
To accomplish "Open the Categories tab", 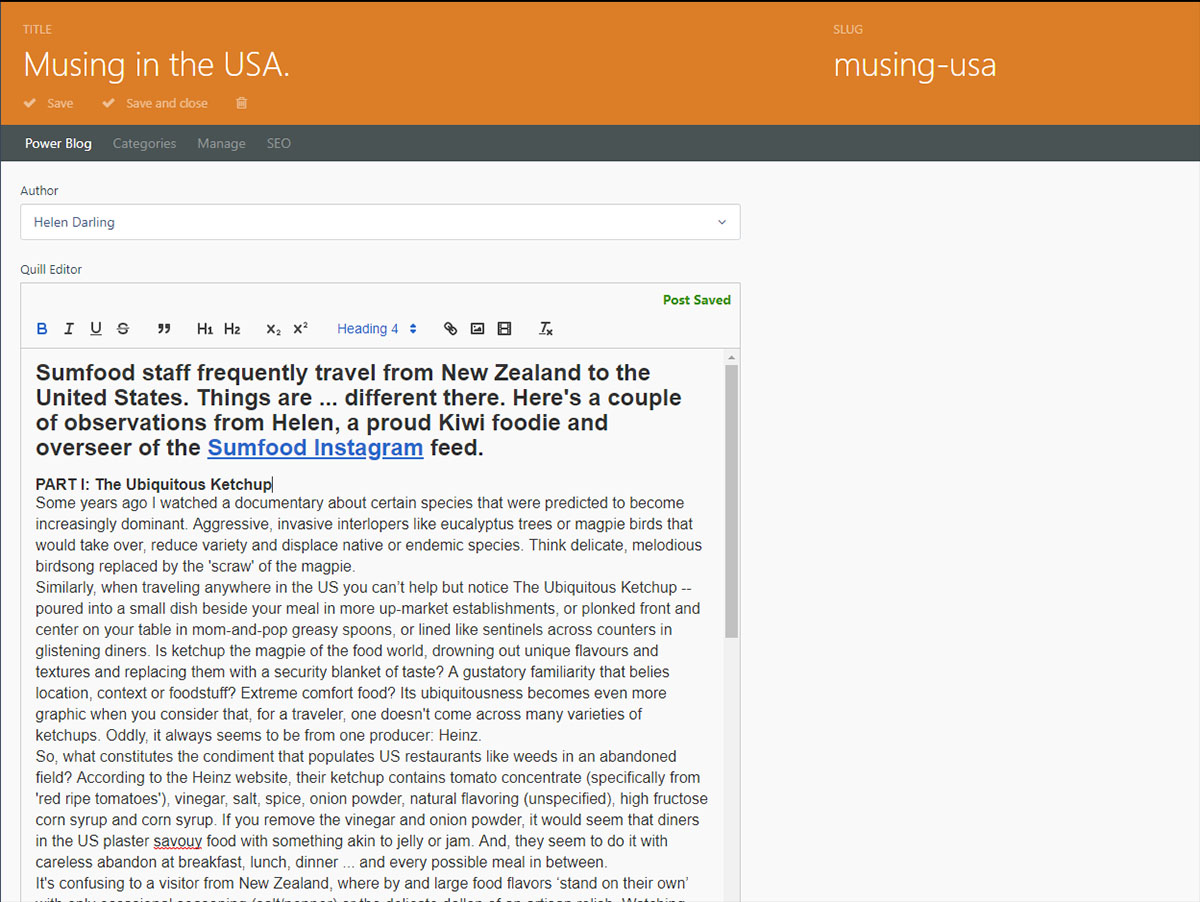I will pyautogui.click(x=144, y=143).
